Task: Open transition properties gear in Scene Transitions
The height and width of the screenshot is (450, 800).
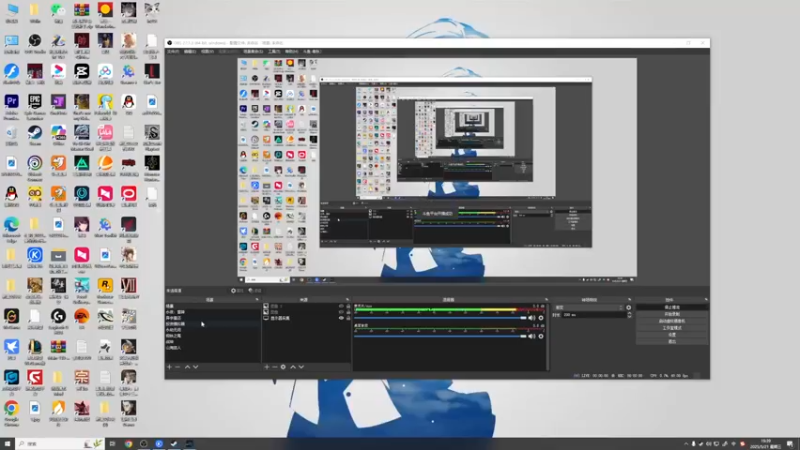Action: (629, 308)
